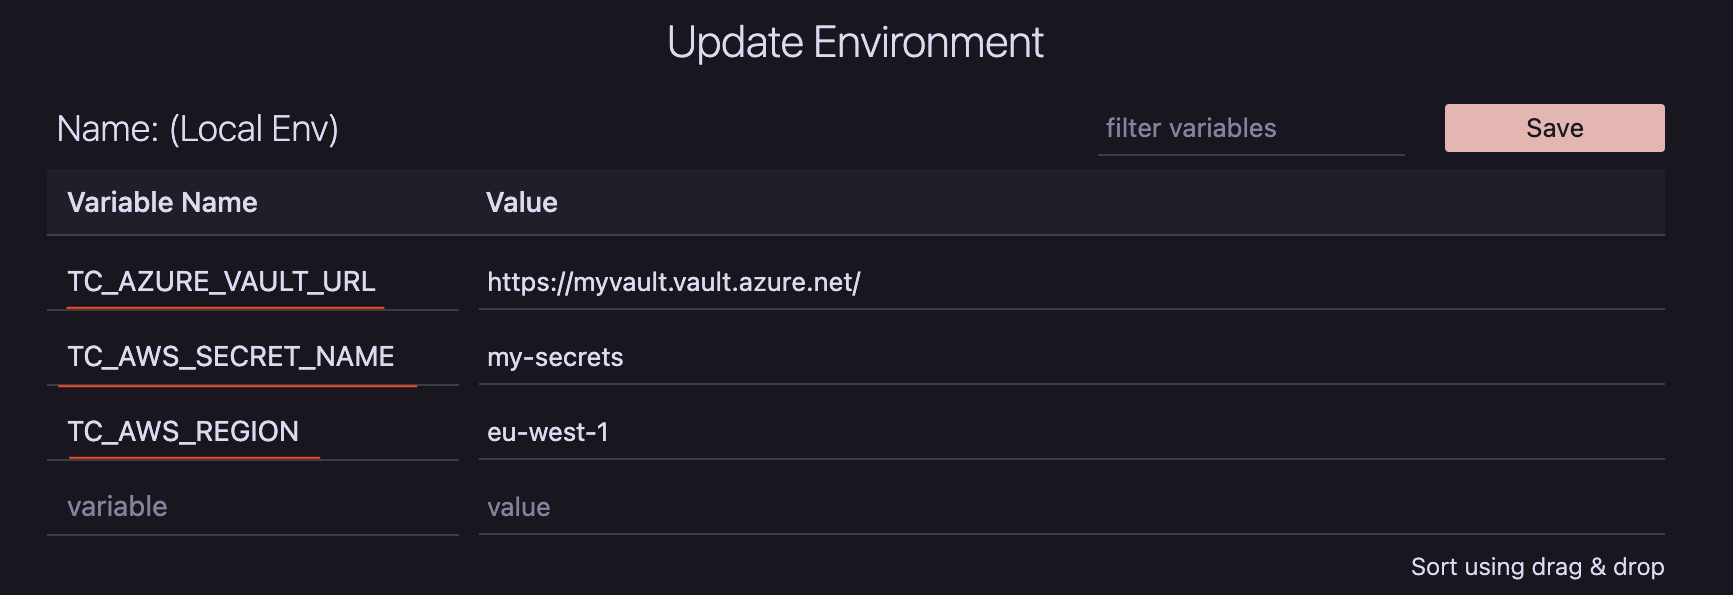
Task: Save the environment changes
Action: pos(1554,128)
